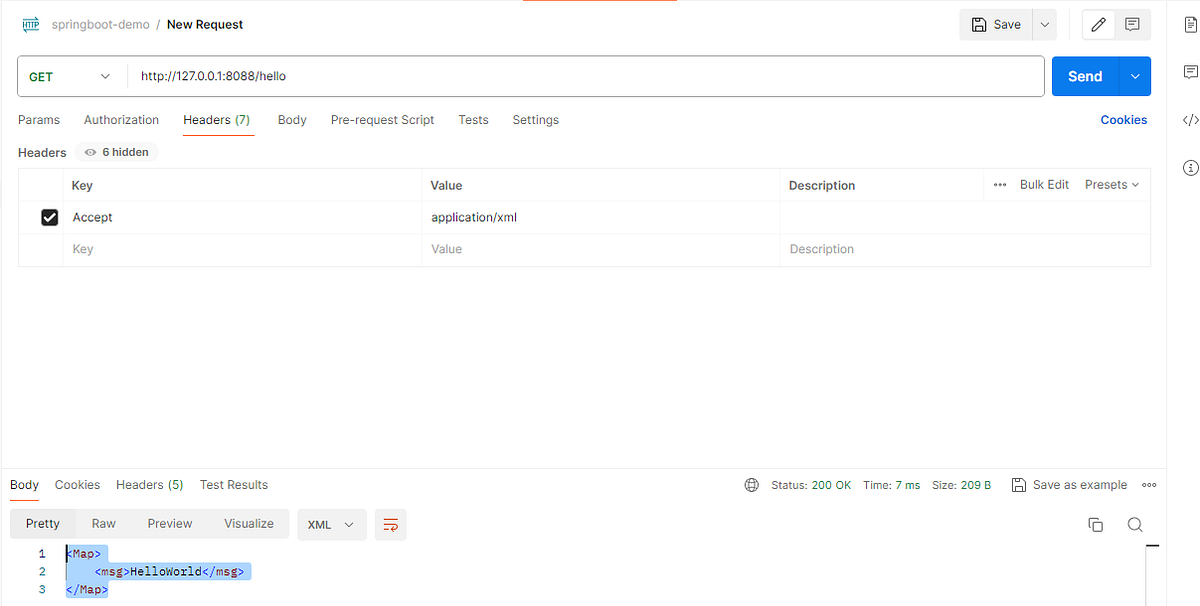
Task: Click the Send button
Action: click(1084, 75)
